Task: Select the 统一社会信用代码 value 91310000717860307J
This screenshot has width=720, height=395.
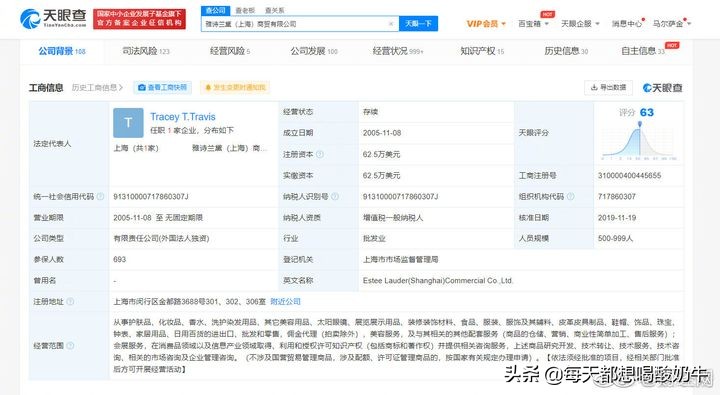Action: point(151,197)
